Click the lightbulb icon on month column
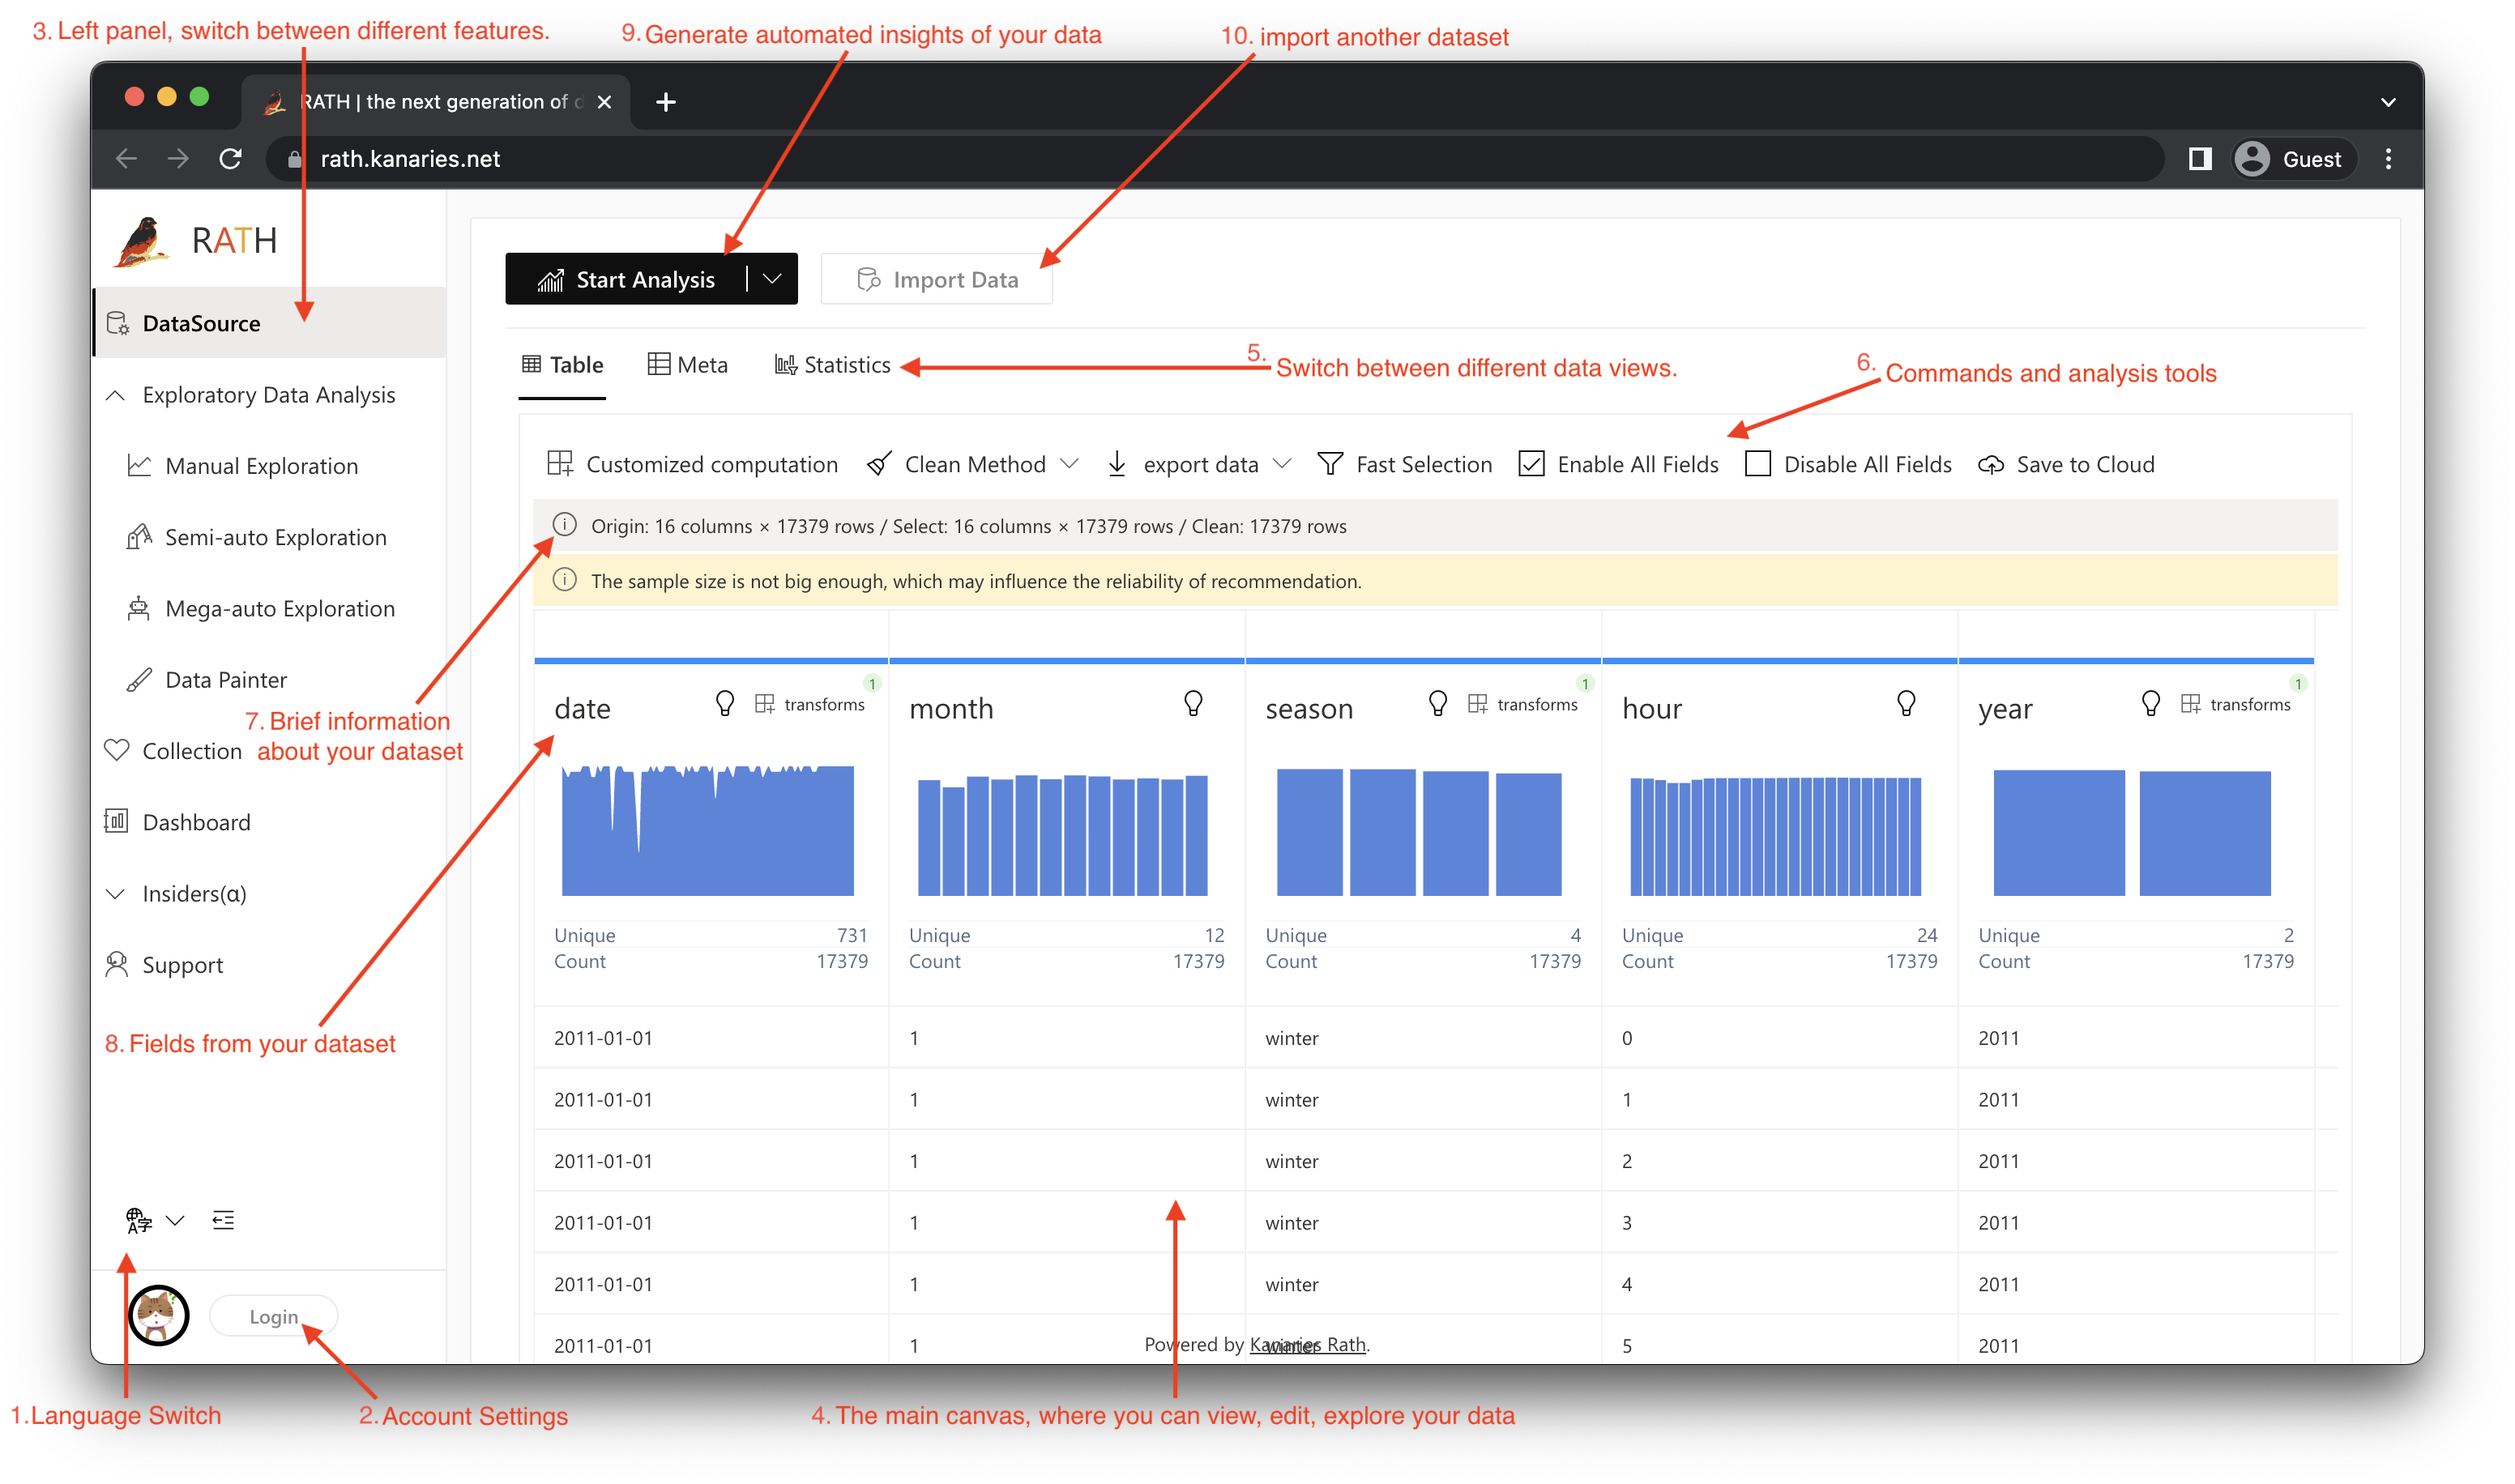The image size is (2515, 1484). pos(1193,704)
